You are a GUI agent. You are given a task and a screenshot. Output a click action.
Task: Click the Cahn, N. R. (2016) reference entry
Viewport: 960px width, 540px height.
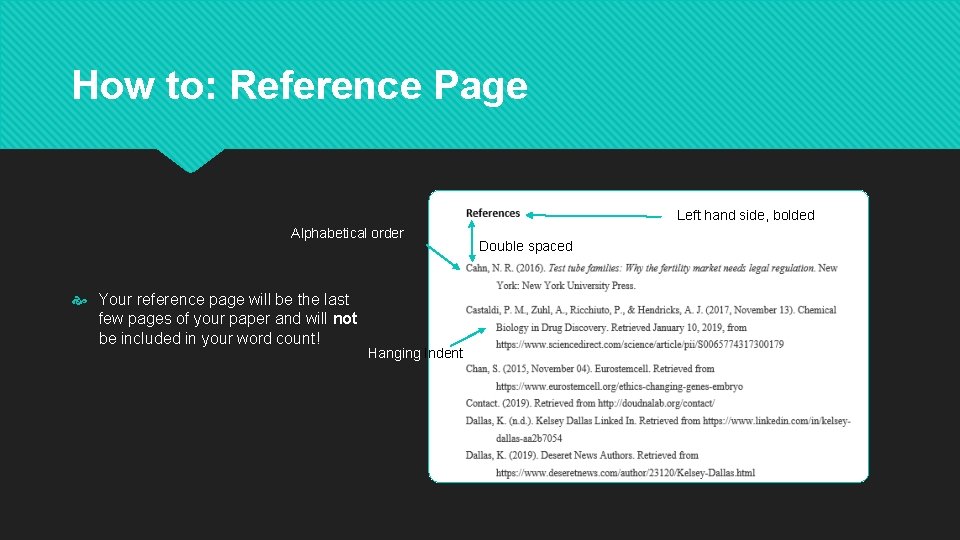click(651, 277)
